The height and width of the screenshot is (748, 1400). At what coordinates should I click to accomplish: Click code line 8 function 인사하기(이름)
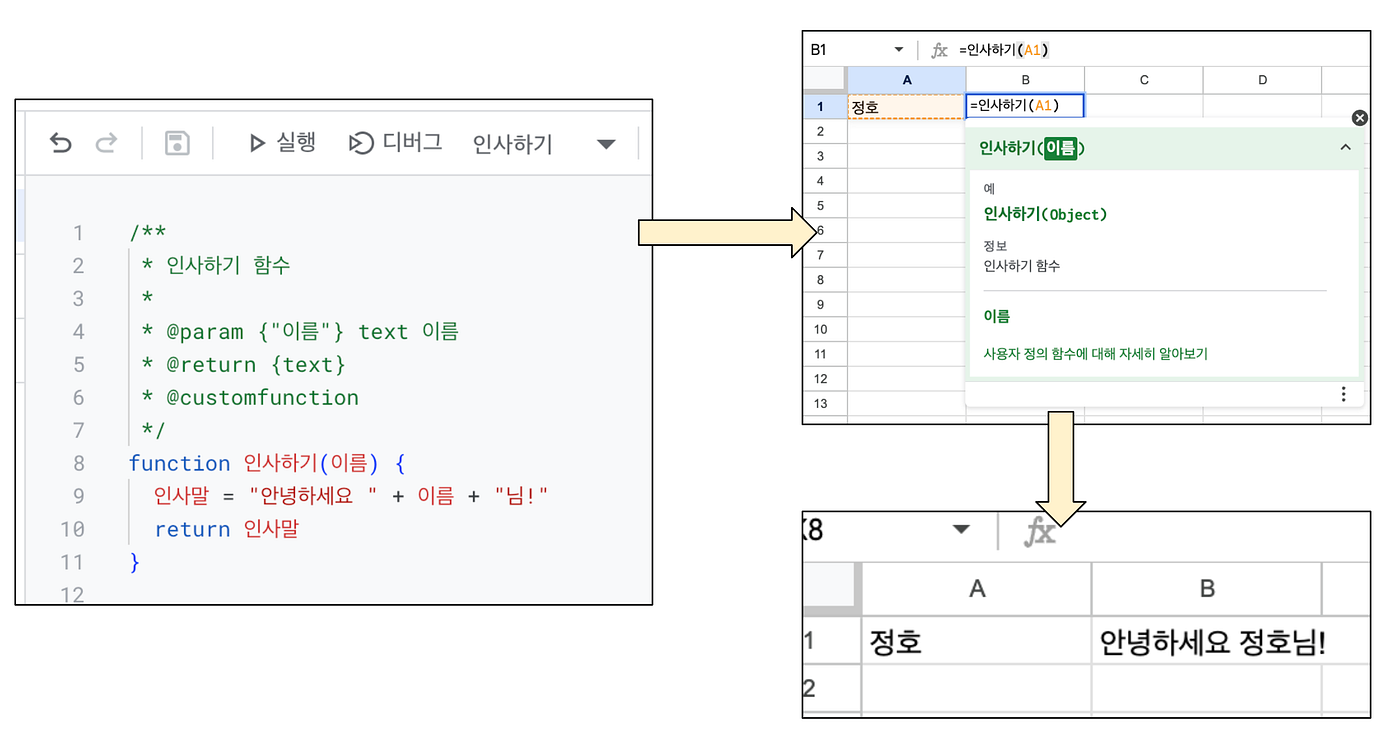[267, 463]
